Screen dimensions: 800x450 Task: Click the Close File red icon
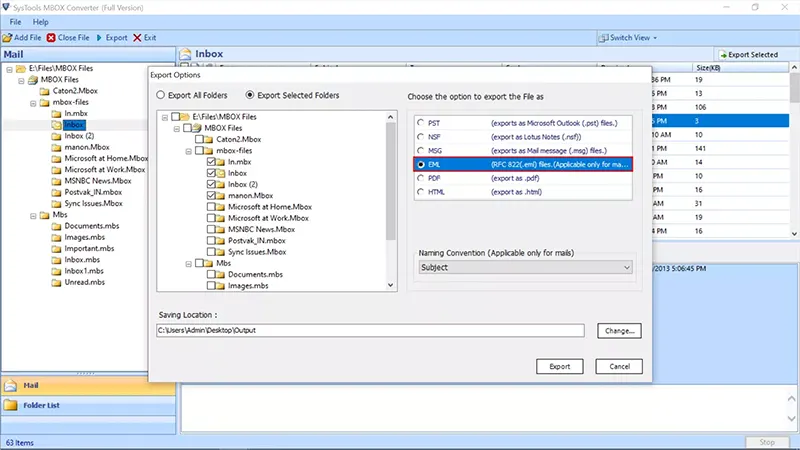point(51,38)
